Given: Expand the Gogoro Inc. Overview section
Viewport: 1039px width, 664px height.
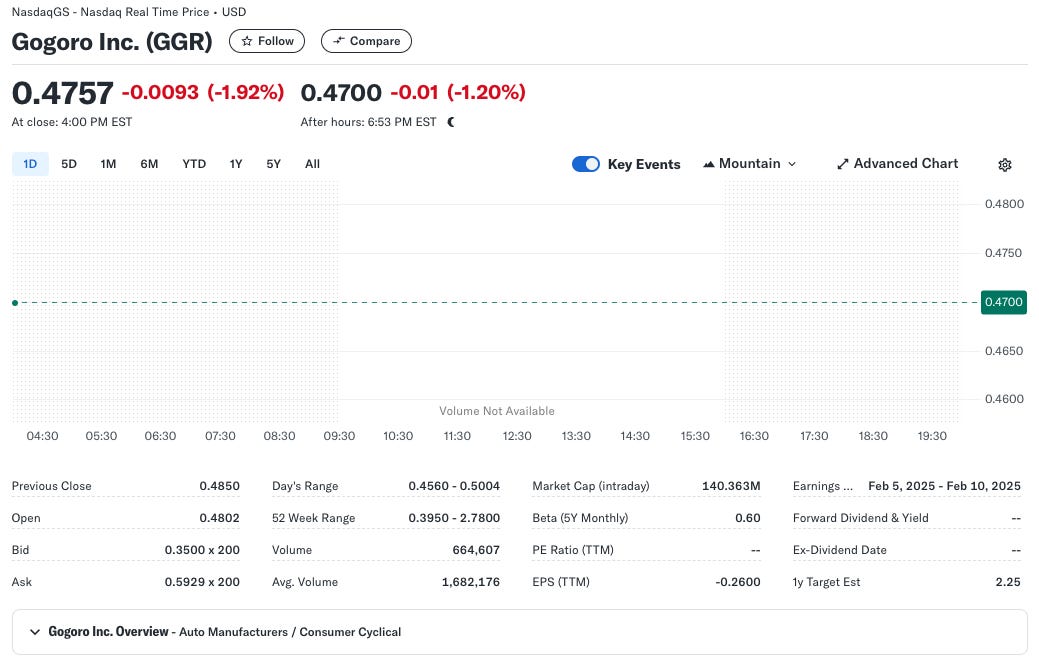Looking at the screenshot, I should [520, 632].
